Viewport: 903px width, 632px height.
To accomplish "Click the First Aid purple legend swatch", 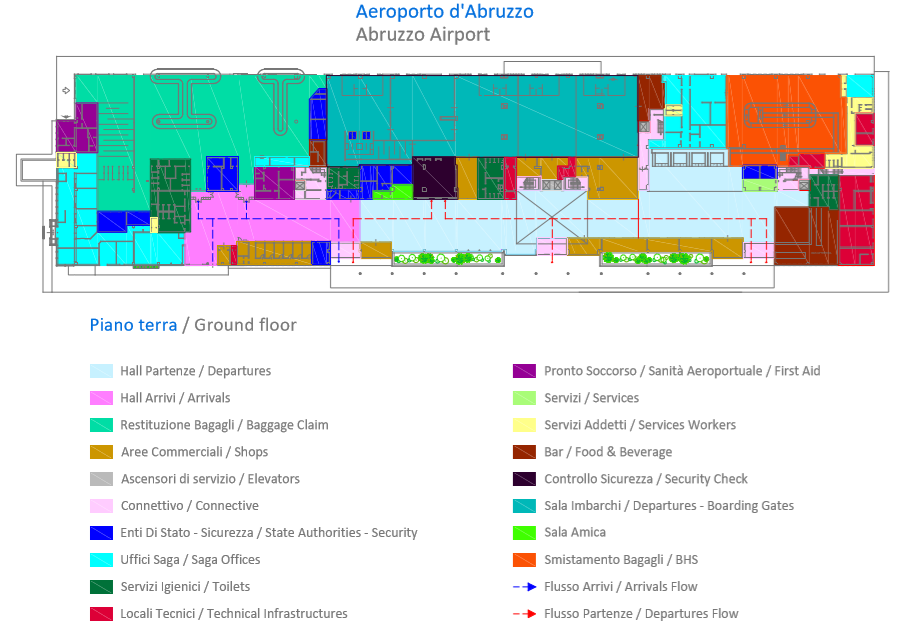I will [524, 371].
